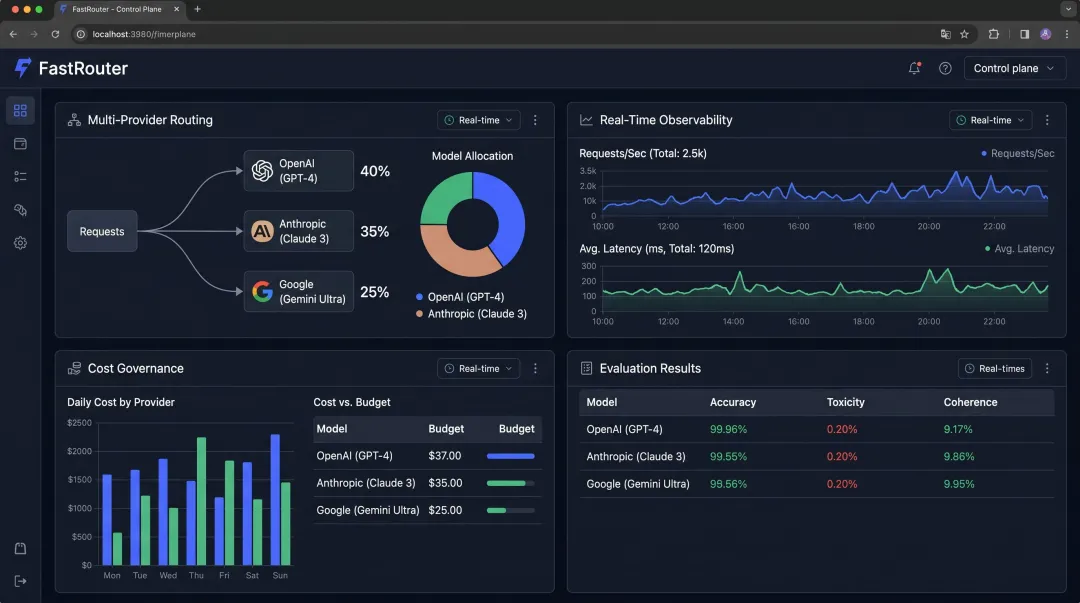The image size is (1080, 603).
Task: Open Real-time dropdown in Multi-Provider Routing
Action: 479,120
